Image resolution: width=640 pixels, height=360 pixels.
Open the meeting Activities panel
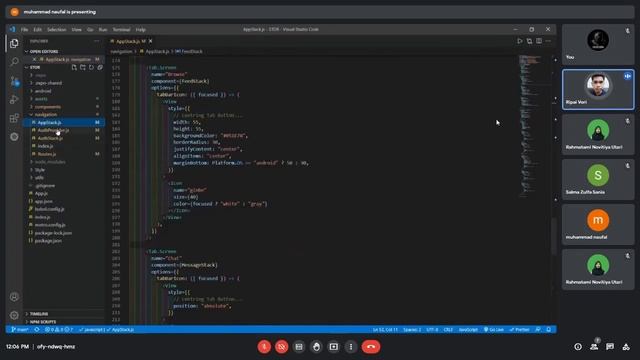(x=626, y=347)
